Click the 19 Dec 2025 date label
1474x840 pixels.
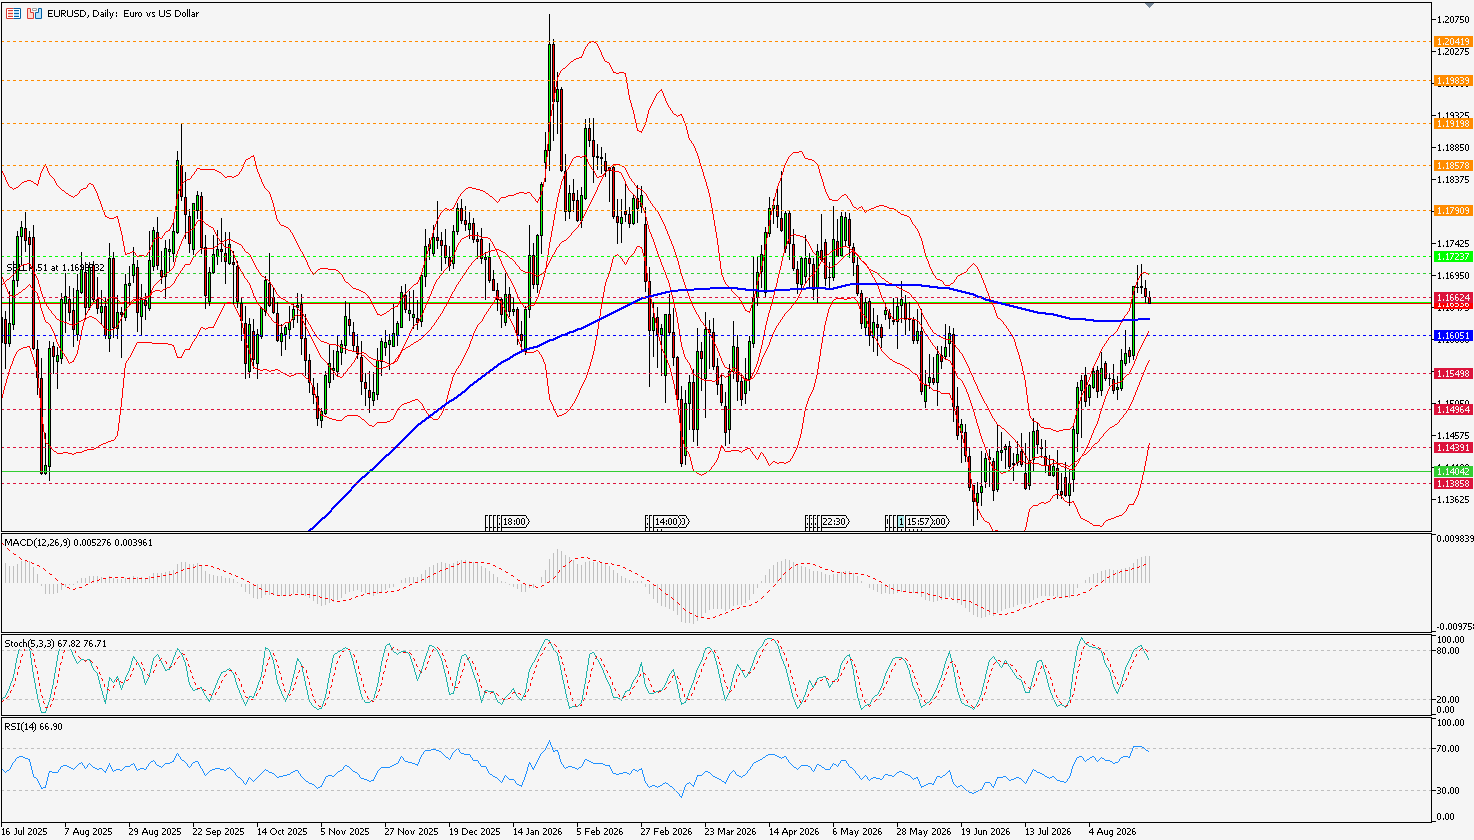pyautogui.click(x=474, y=831)
